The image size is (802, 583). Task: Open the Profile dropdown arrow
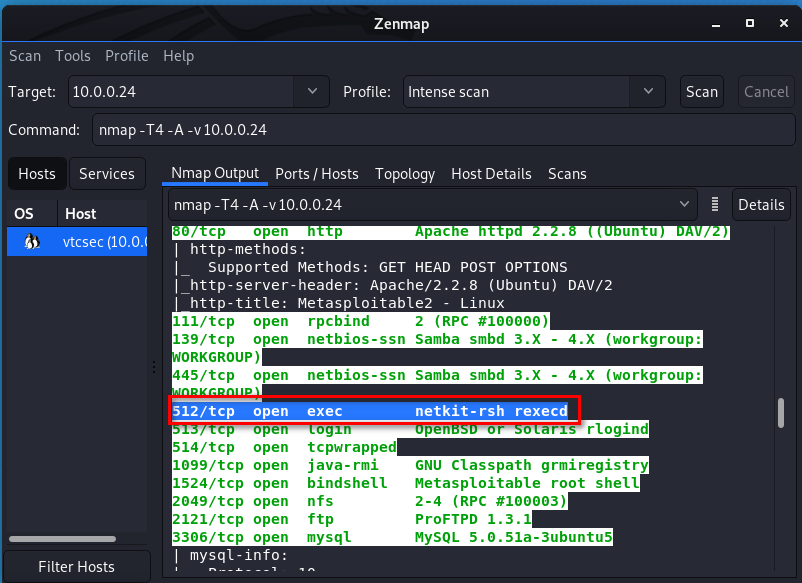[648, 92]
